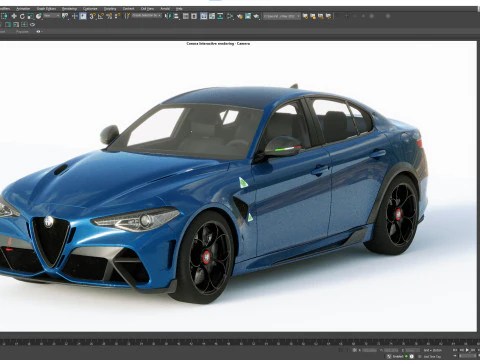
Task: Open the Curve Editor
Action: (x=212, y=16)
